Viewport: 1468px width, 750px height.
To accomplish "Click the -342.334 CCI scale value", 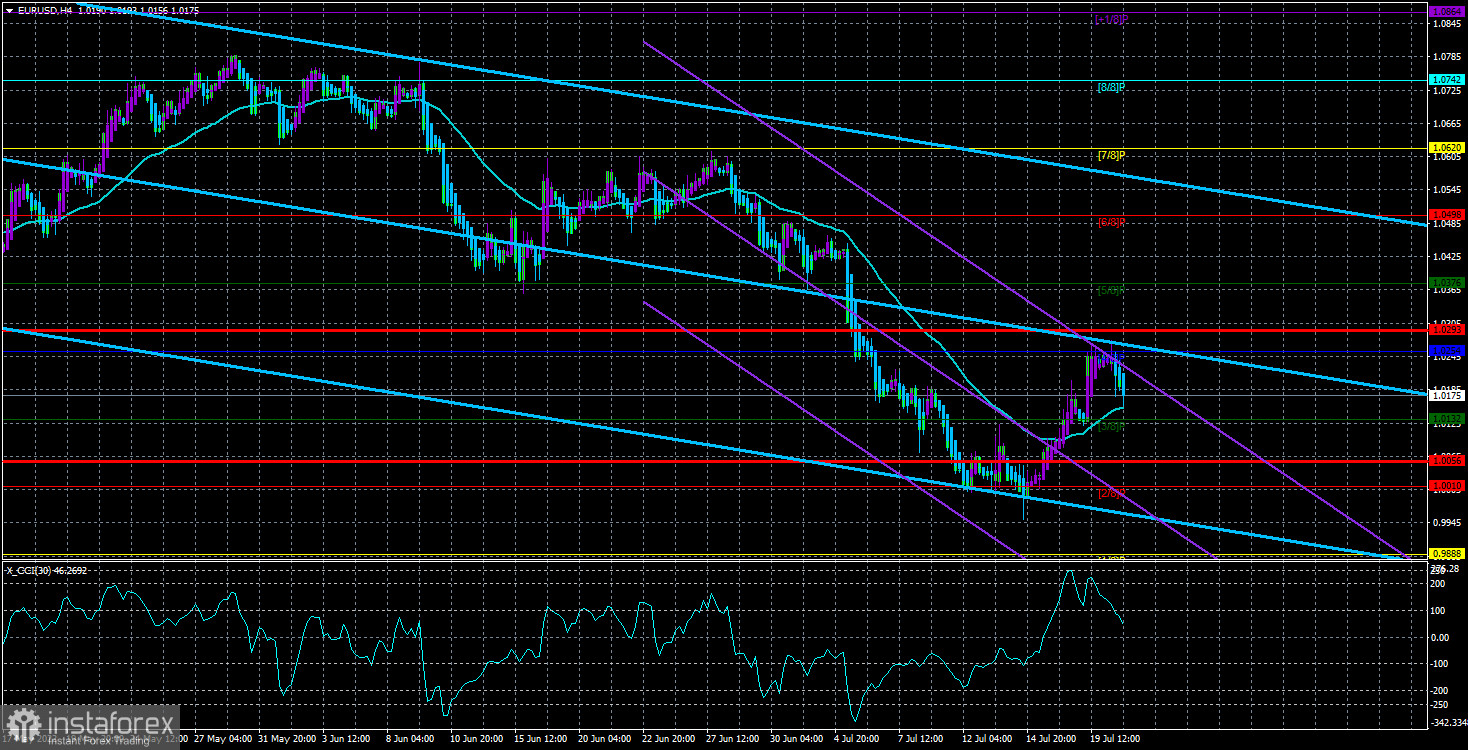I will 1447,722.
